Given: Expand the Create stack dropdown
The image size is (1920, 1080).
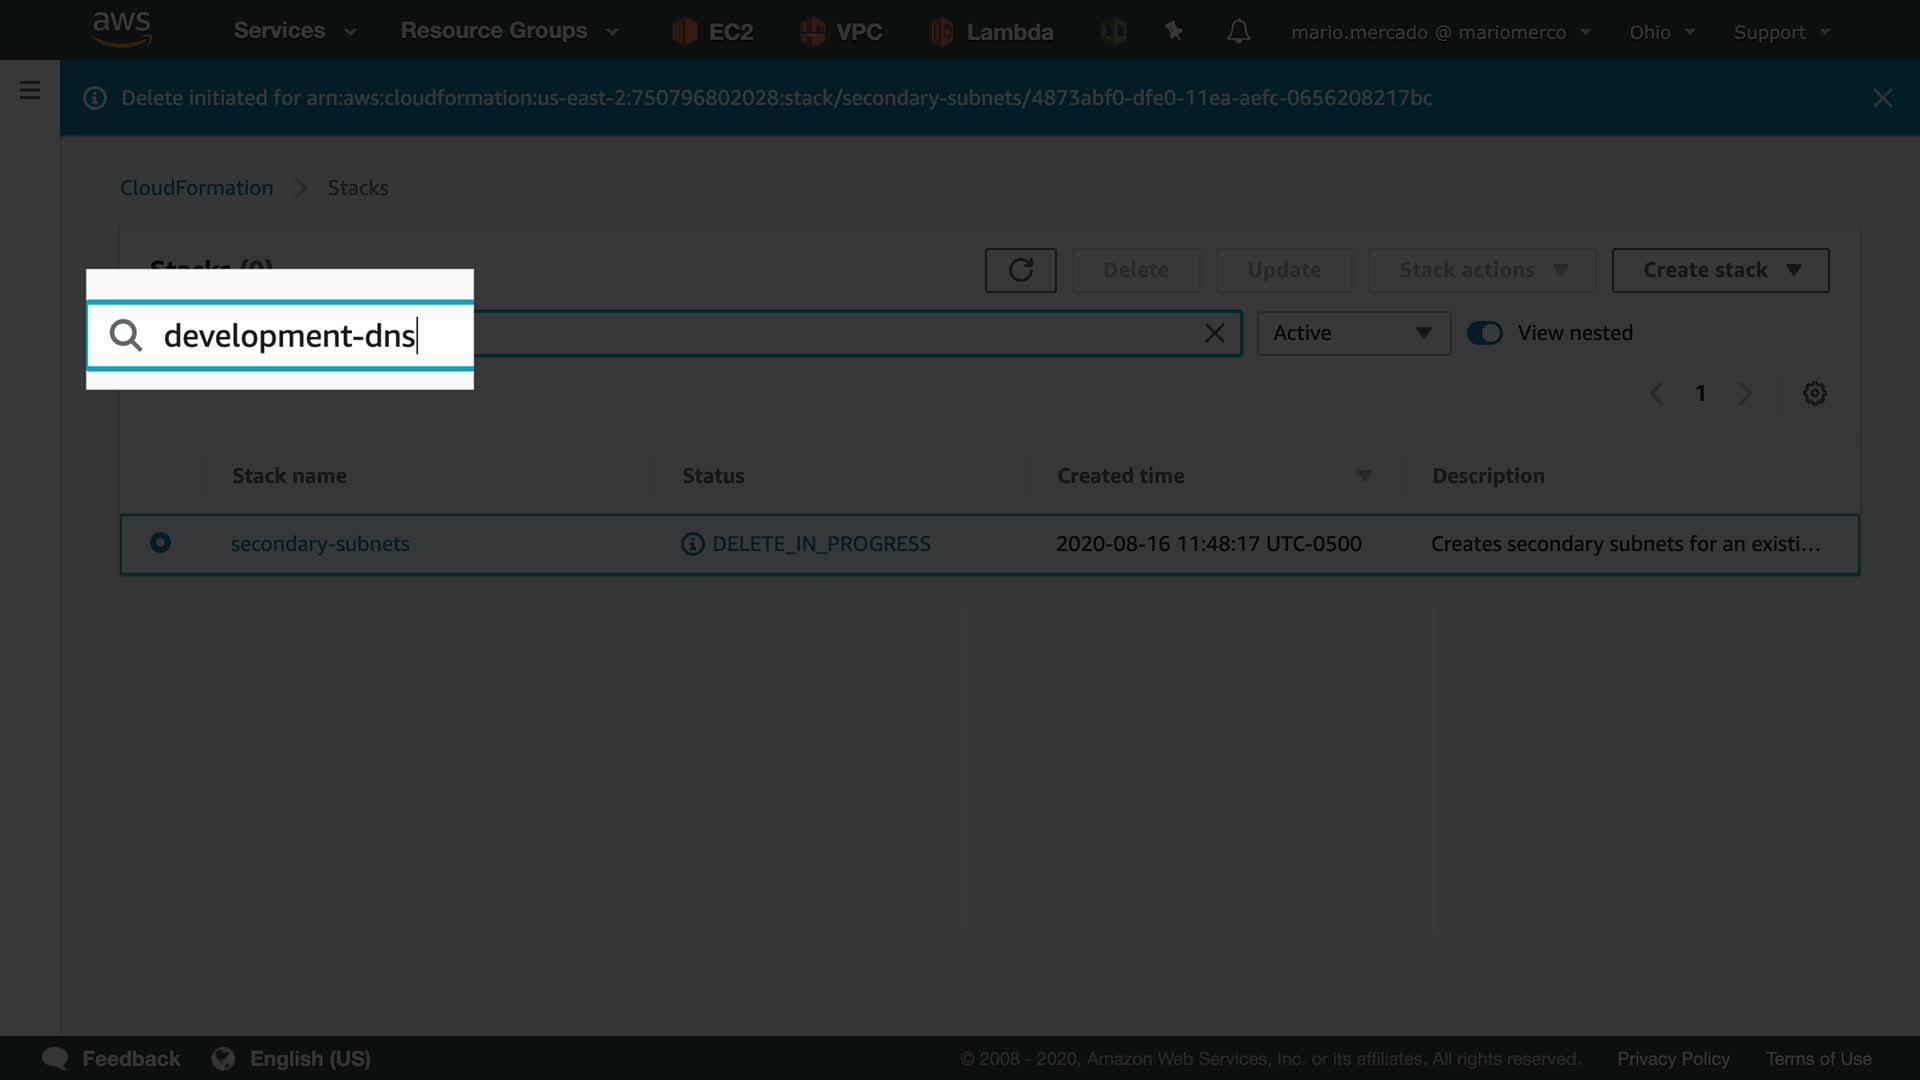Looking at the screenshot, I should (x=1720, y=270).
